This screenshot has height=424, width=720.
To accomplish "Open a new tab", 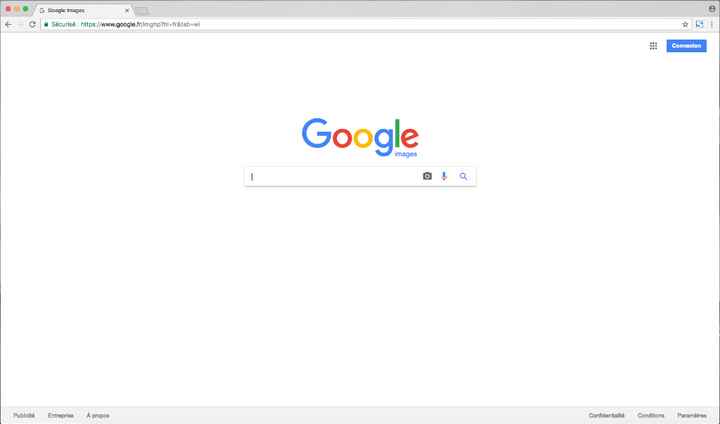I will click(x=141, y=10).
